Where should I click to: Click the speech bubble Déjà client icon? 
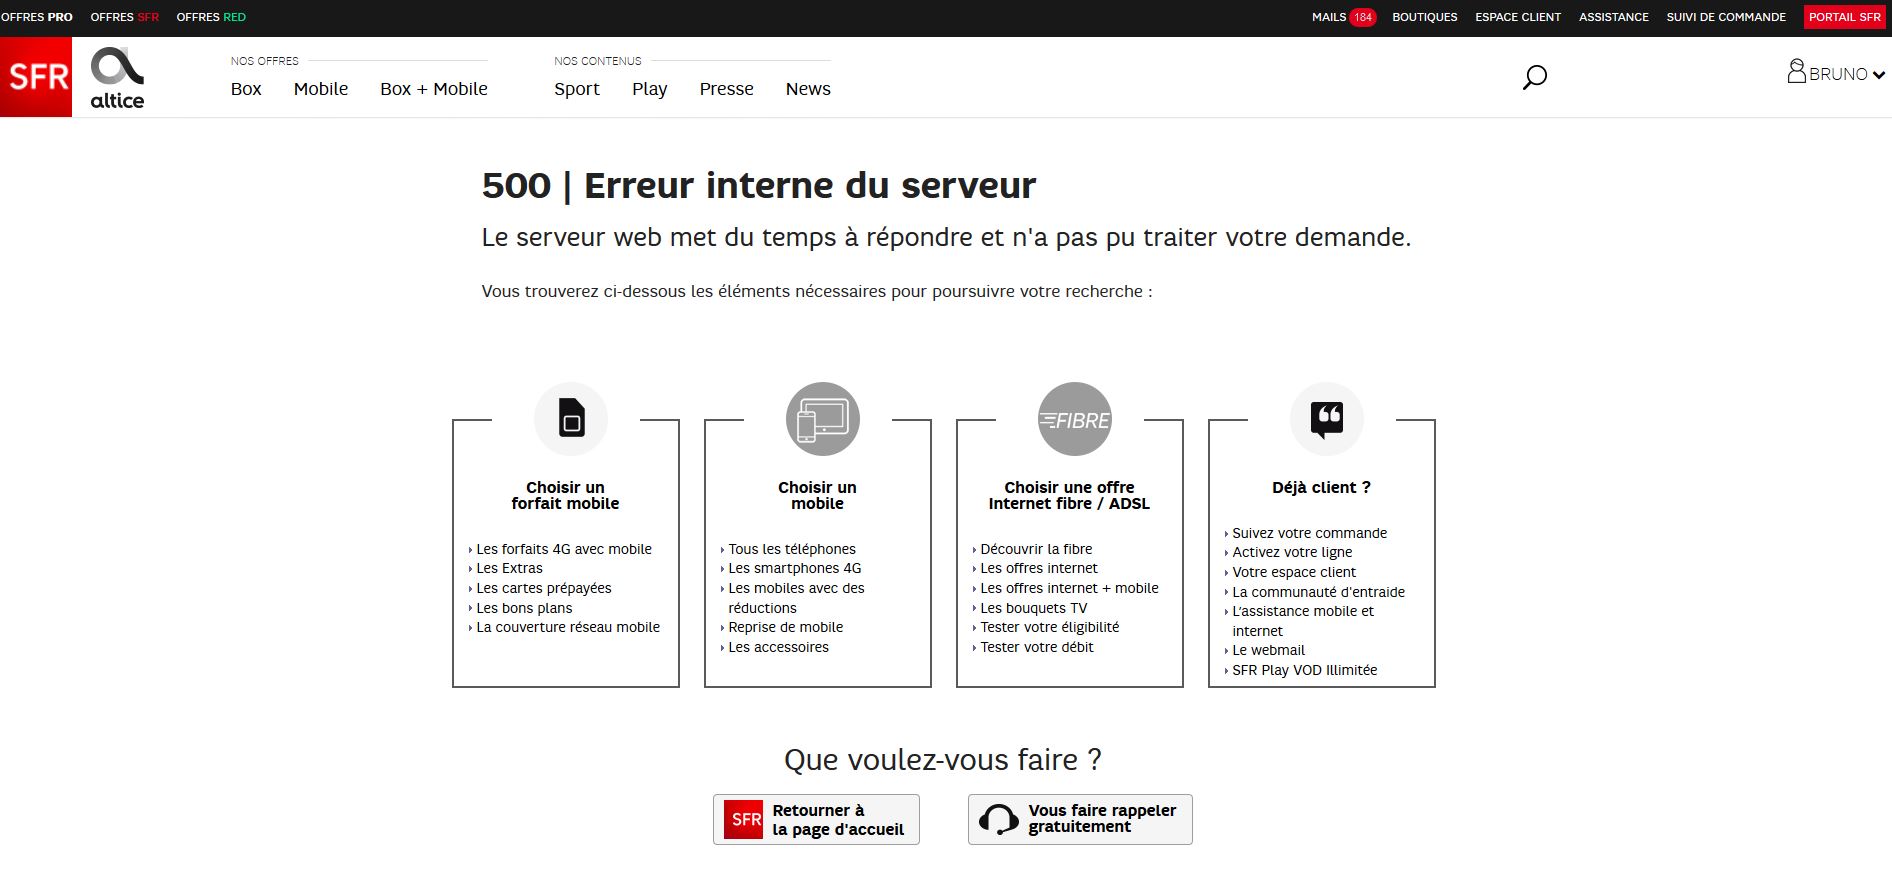click(1326, 419)
